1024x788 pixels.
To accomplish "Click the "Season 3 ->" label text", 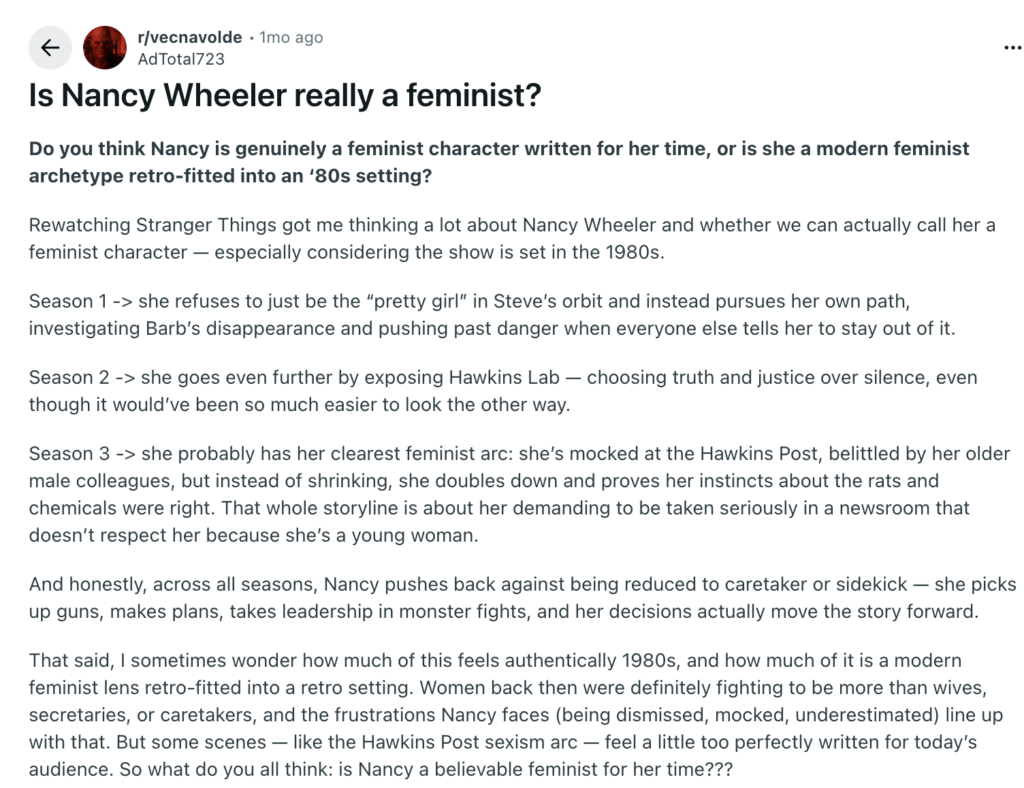I will pyautogui.click(x=80, y=454).
